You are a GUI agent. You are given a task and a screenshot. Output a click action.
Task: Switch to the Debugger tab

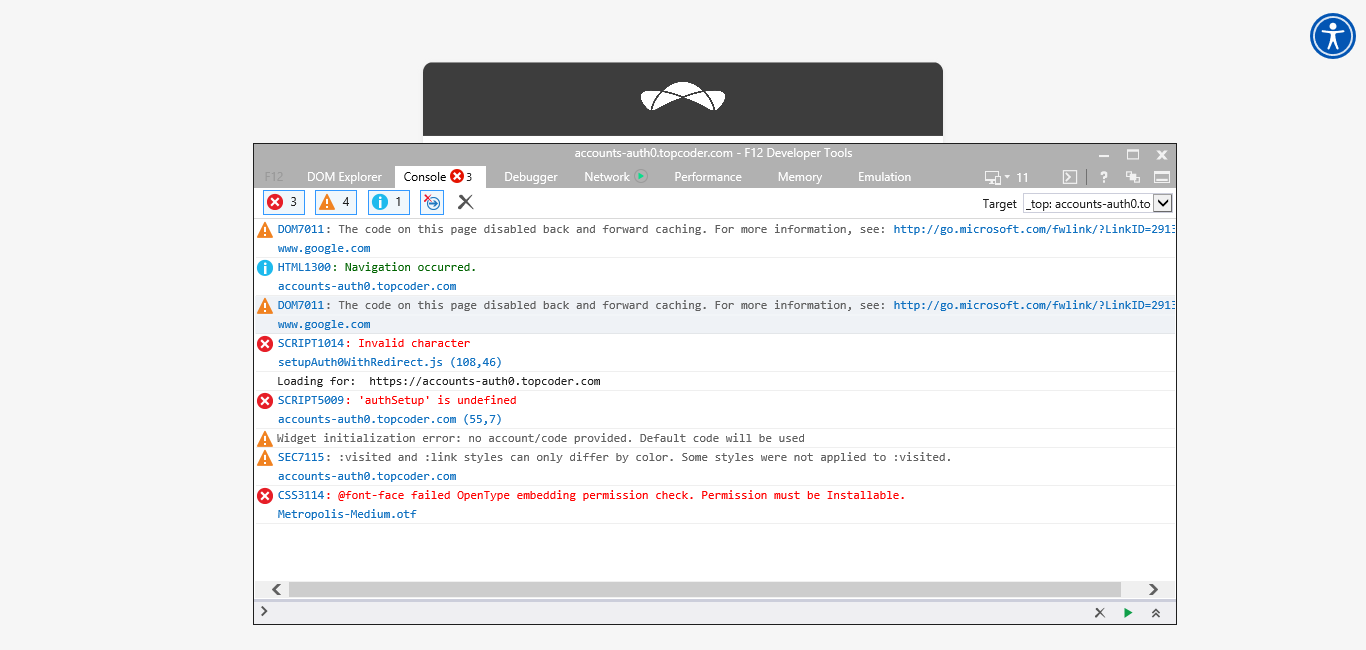point(531,177)
